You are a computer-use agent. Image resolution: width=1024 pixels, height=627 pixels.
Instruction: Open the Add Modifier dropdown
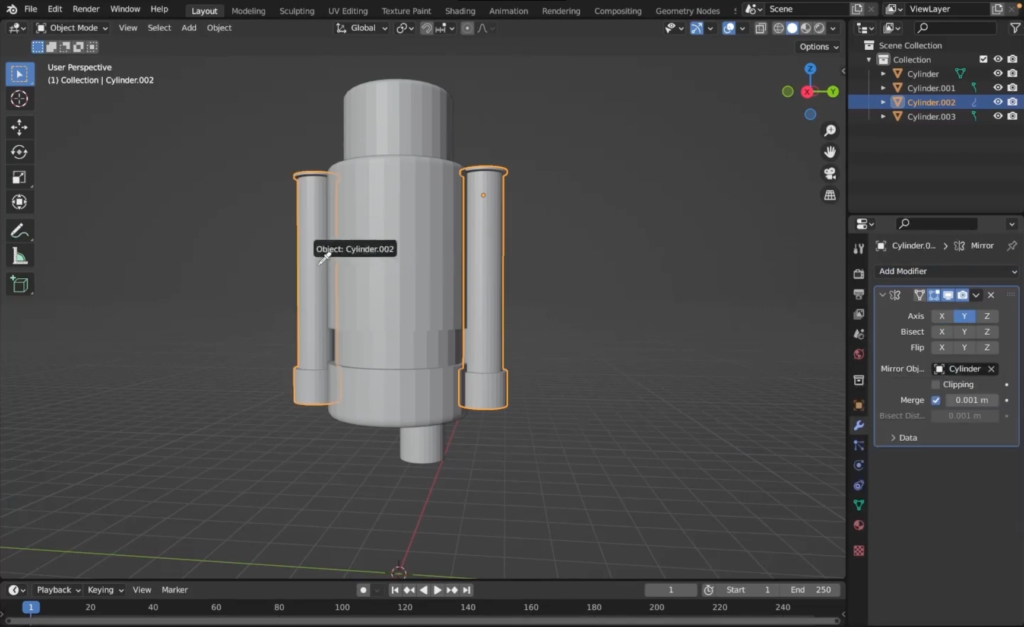point(946,271)
